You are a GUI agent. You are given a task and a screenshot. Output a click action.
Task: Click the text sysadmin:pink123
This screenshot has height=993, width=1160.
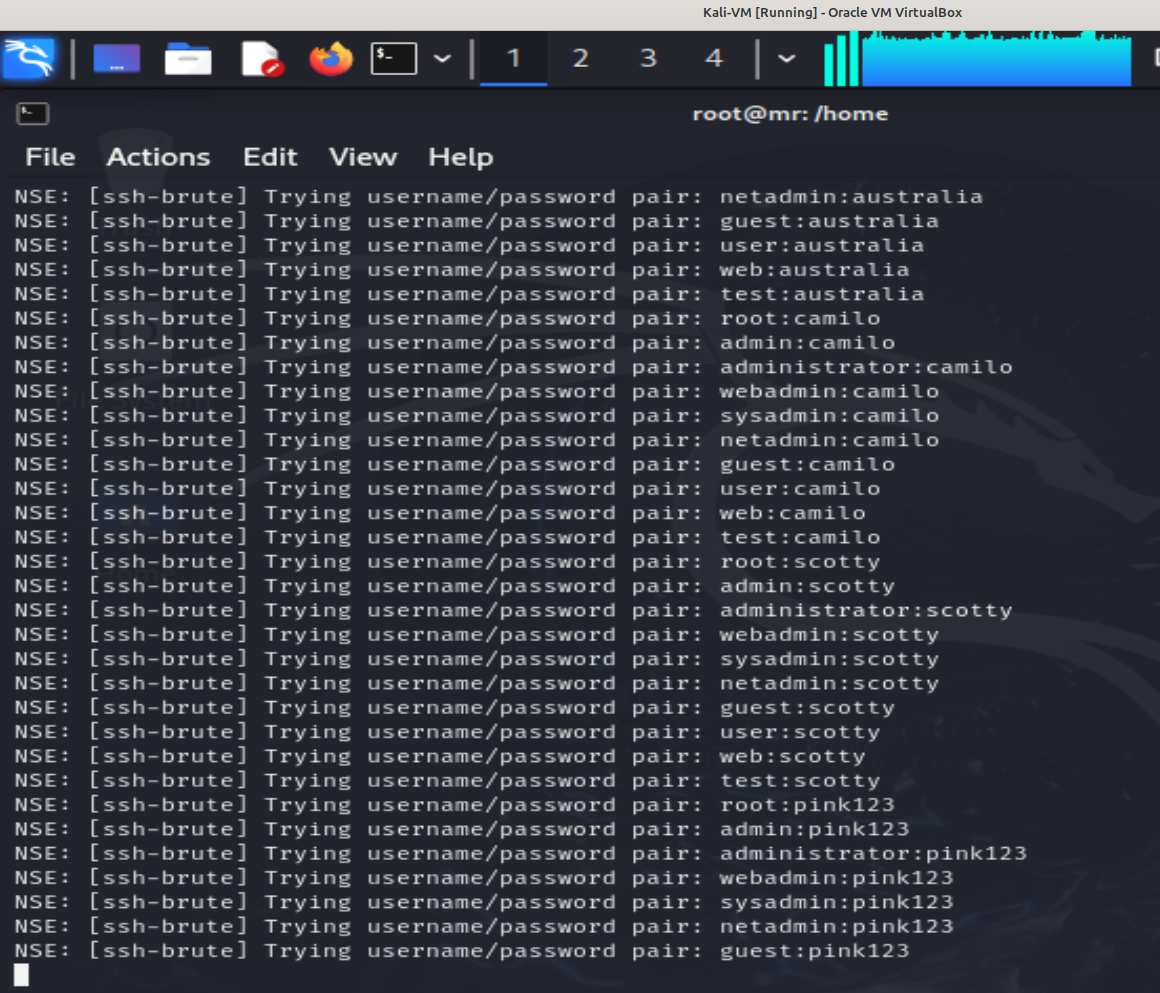pos(837,903)
